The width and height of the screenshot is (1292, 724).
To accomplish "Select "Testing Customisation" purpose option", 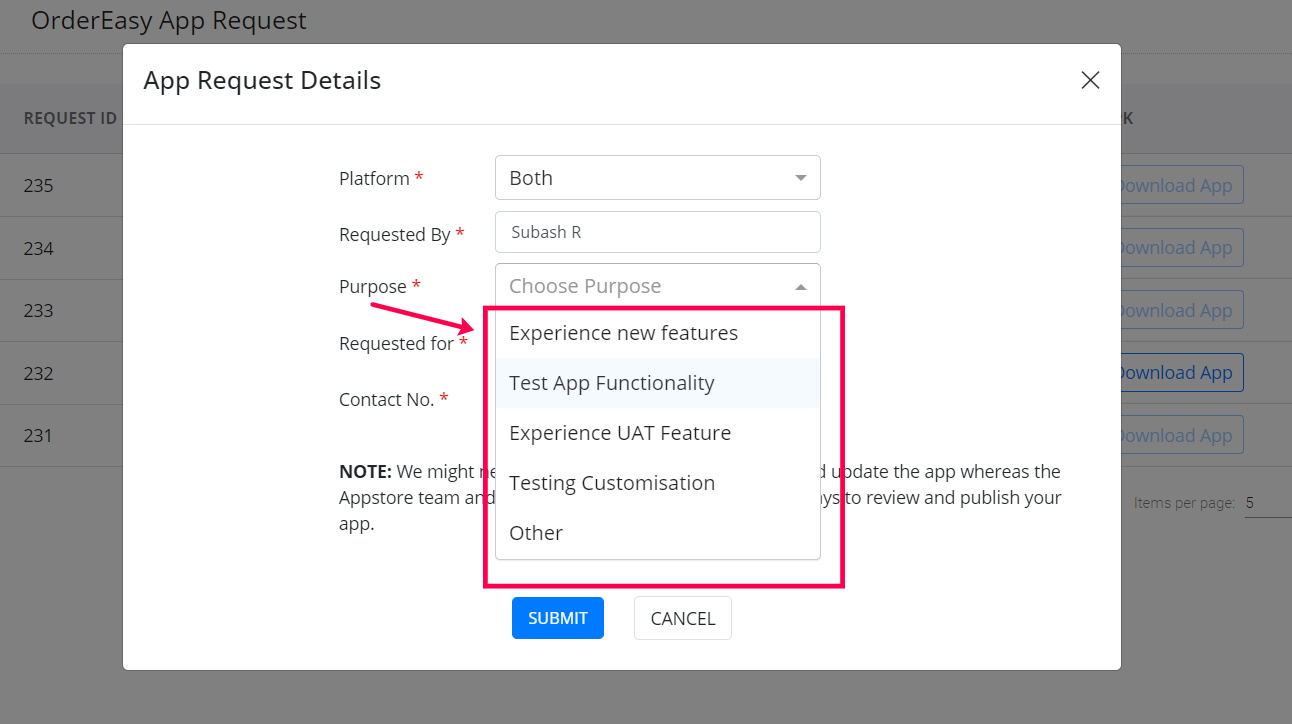I will click(x=612, y=483).
